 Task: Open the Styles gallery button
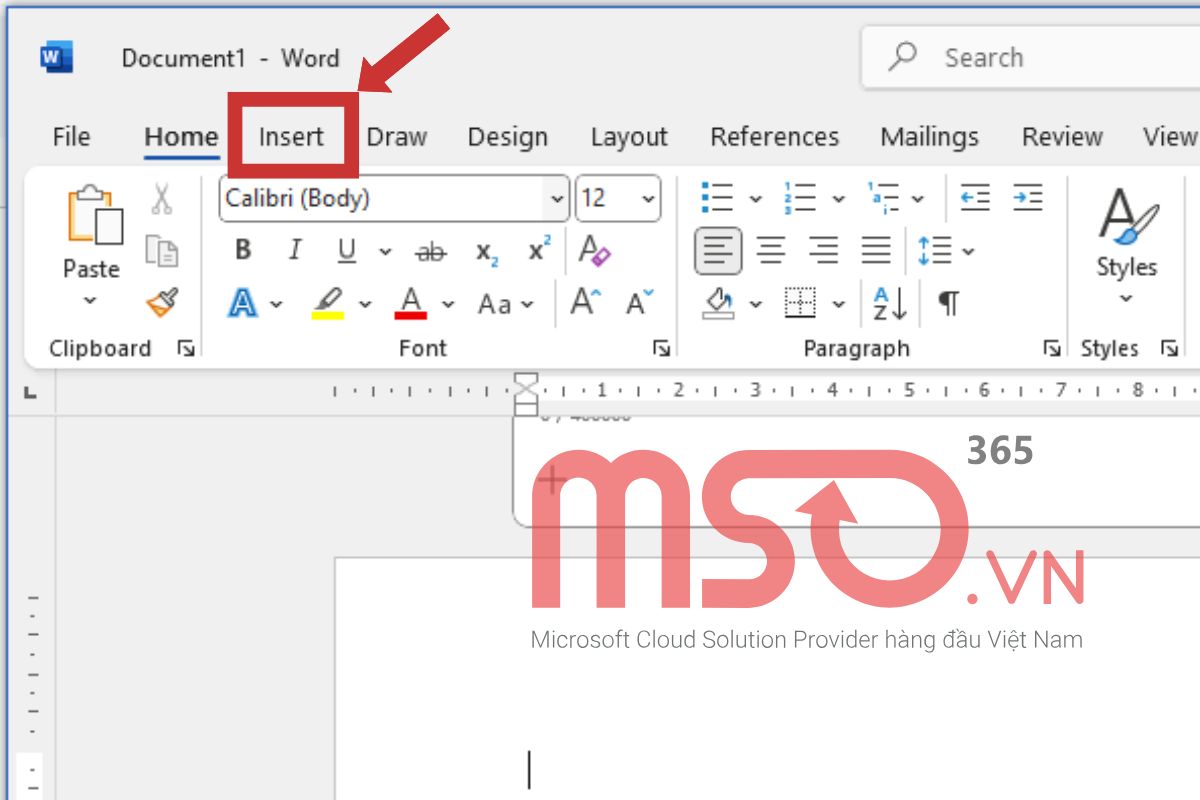tap(1126, 246)
